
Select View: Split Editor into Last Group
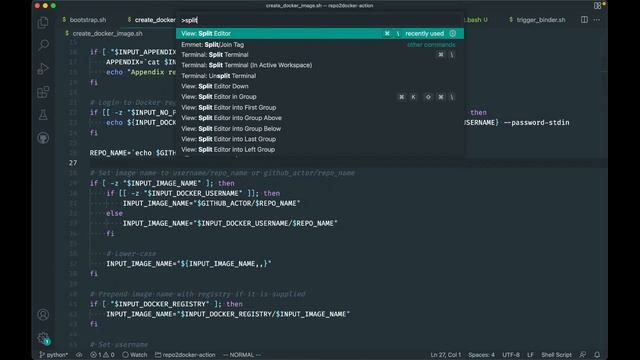click(320, 139)
